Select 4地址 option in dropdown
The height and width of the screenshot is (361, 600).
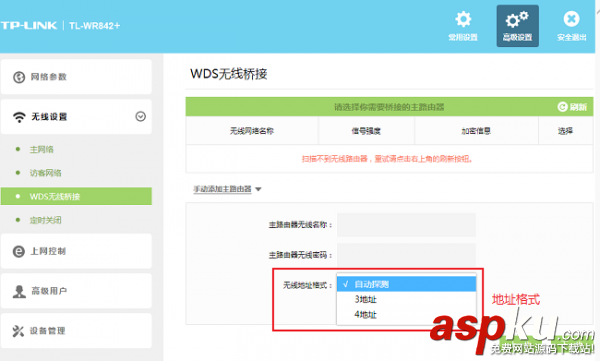(406, 315)
